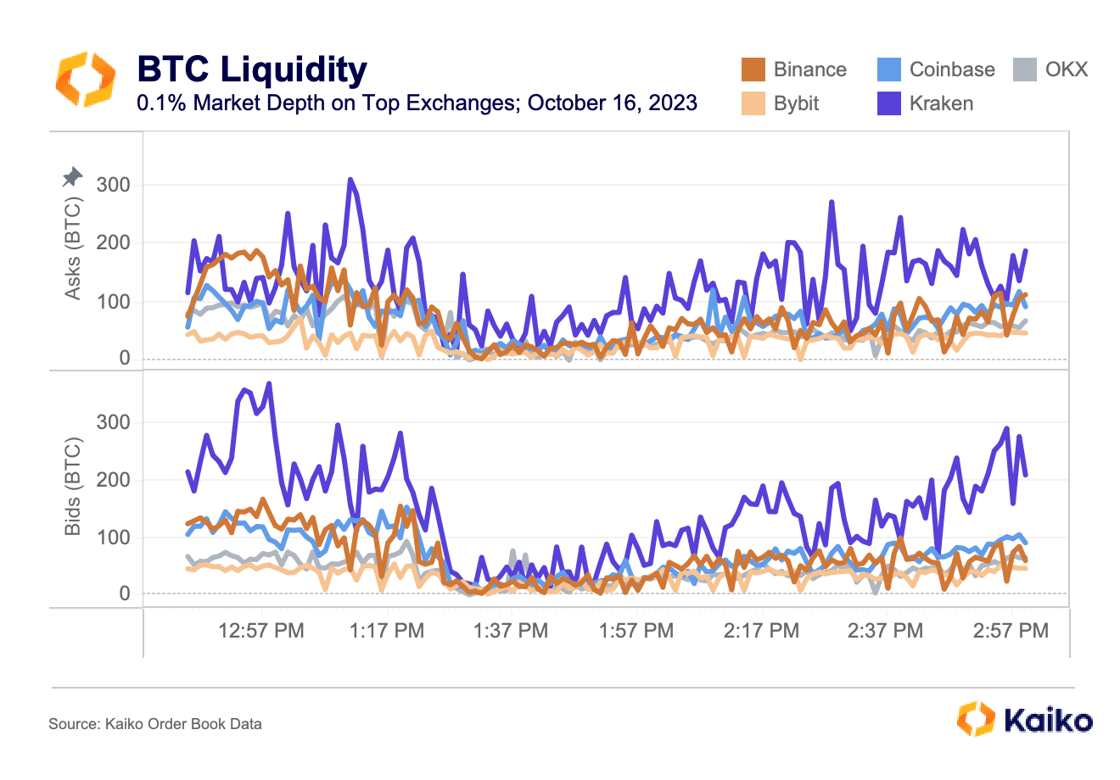1120x780 pixels.
Task: Click the Kaiko Order Book Data source text
Action: coord(155,723)
